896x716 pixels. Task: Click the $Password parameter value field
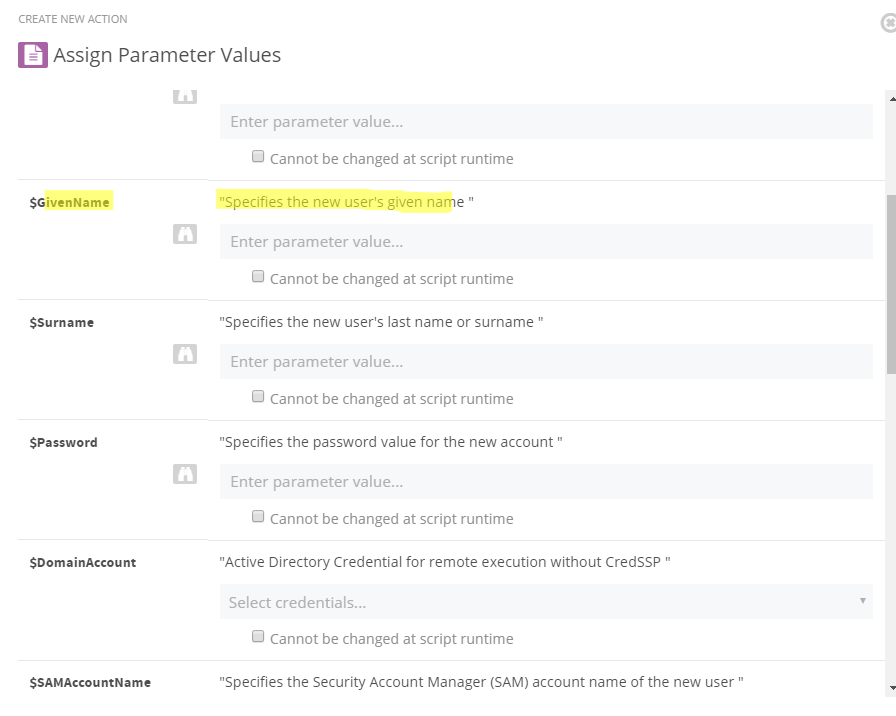tap(546, 482)
